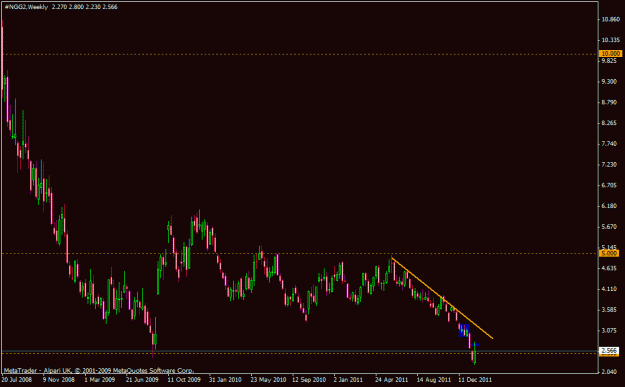Click the 11 Oct 2009 date label
The width and height of the screenshot is (625, 387).
pyautogui.click(x=184, y=379)
